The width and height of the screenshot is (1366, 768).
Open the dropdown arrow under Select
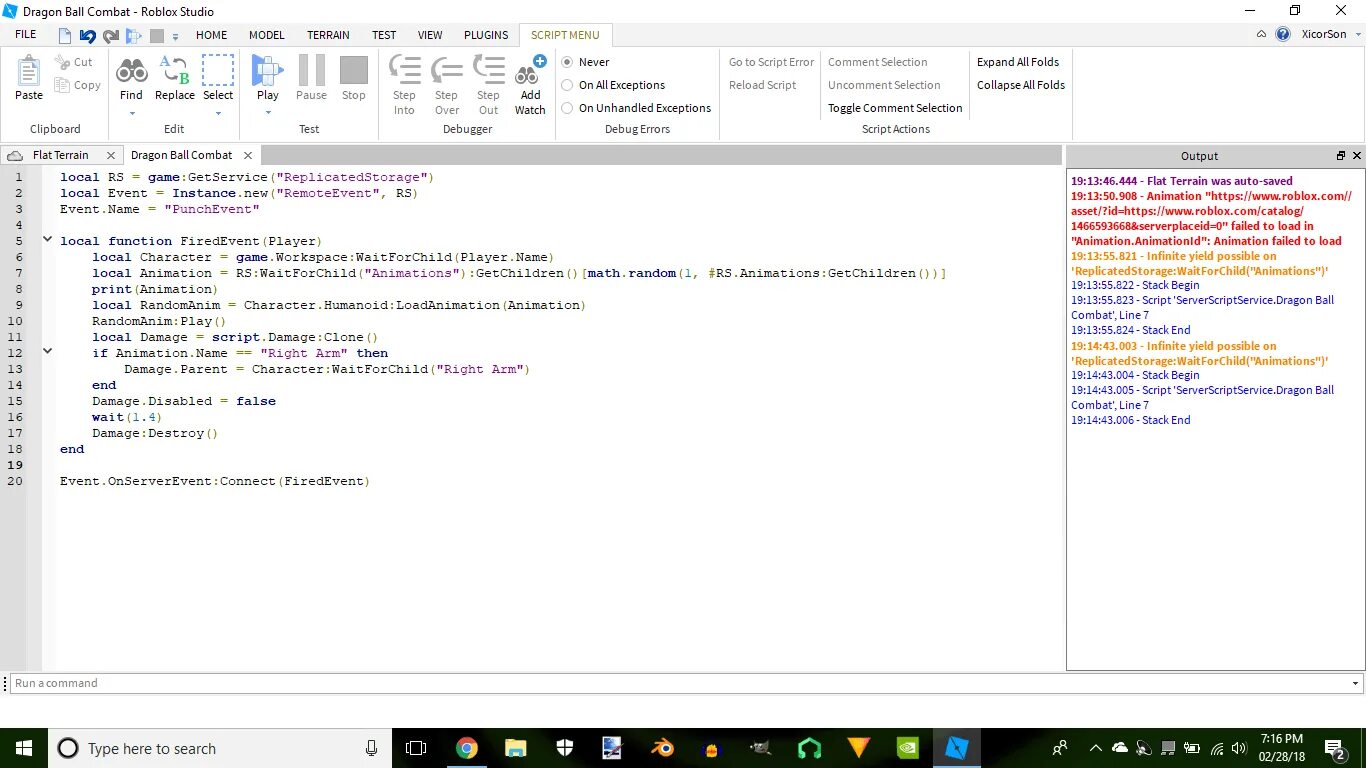click(218, 113)
